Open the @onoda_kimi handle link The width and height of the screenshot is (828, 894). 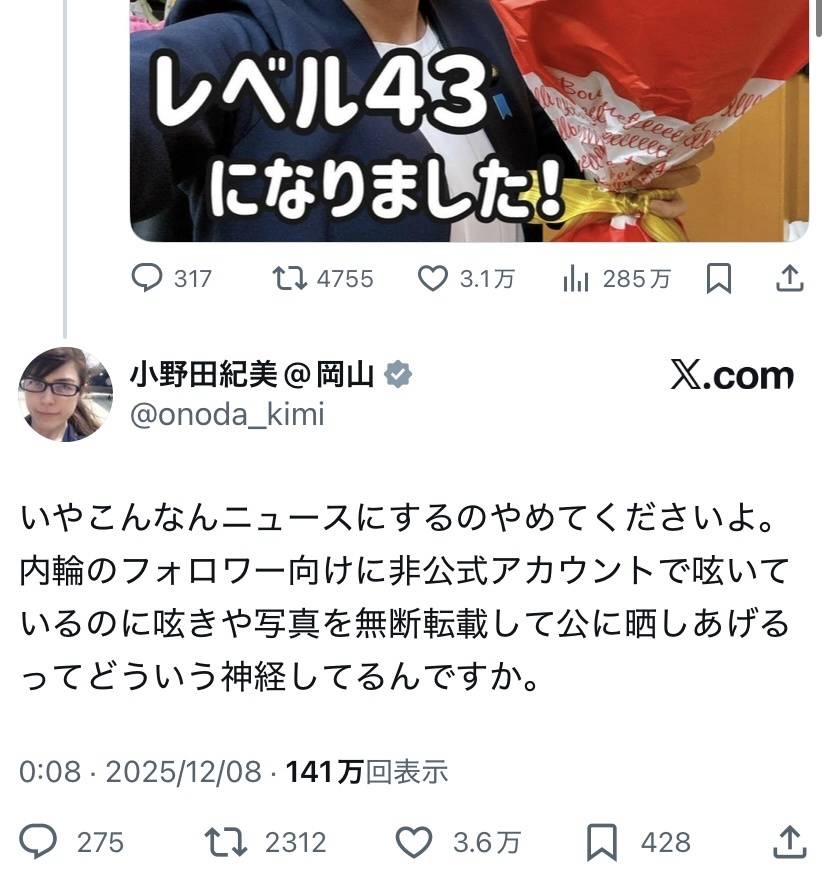(x=227, y=415)
